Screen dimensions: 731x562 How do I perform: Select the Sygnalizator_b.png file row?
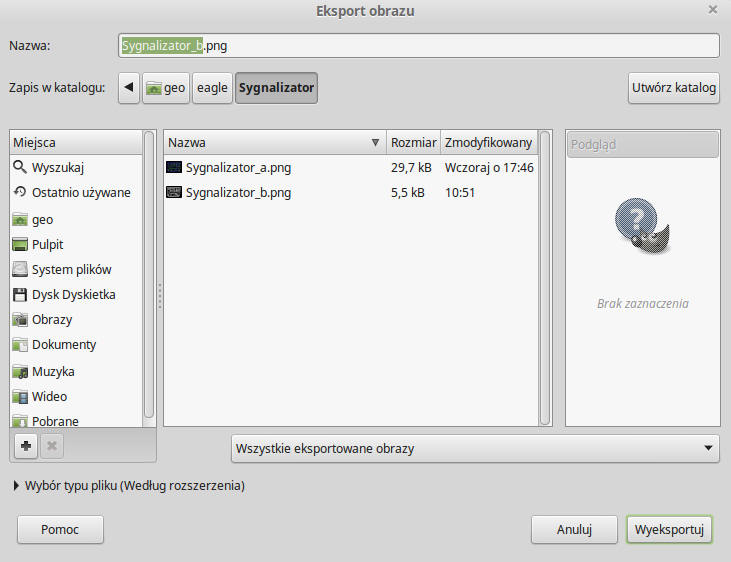(238, 193)
